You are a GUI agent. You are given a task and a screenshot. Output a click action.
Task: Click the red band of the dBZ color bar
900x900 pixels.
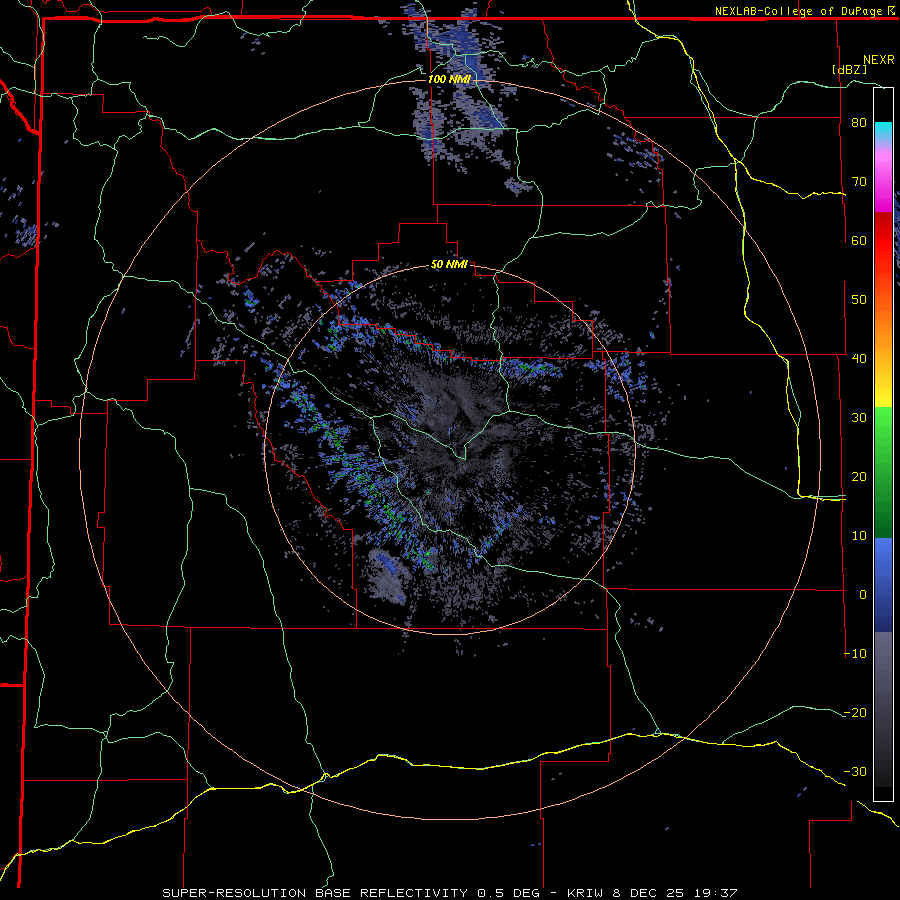click(x=883, y=241)
